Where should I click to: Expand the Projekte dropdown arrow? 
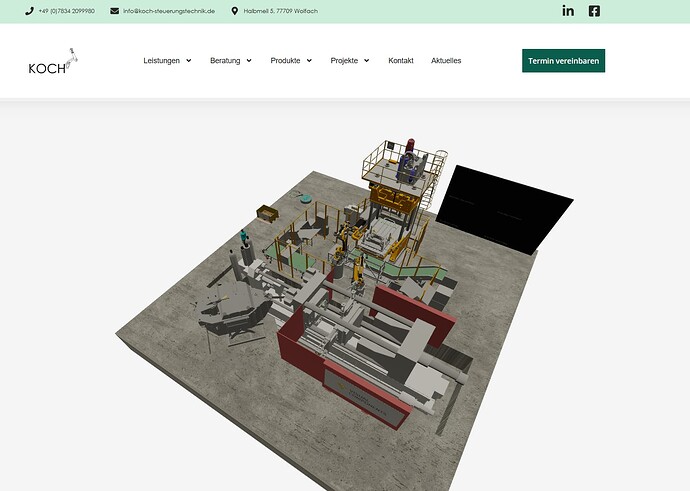[x=366, y=61]
